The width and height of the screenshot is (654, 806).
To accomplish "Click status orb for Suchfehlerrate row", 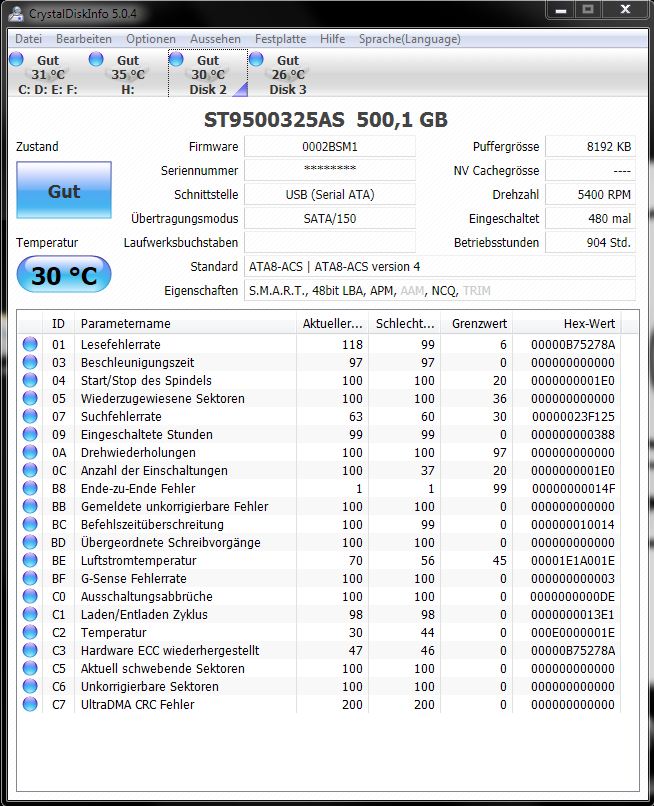I will tap(30, 416).
